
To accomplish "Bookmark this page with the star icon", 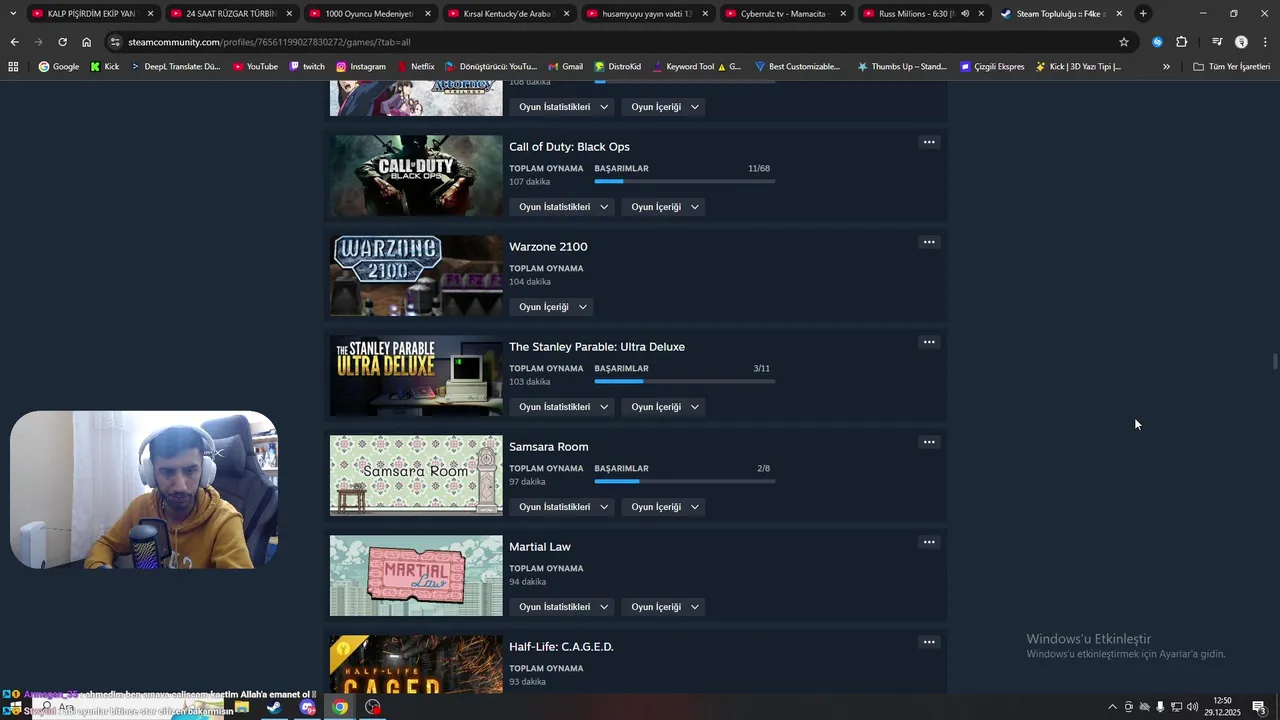I will click(x=1124, y=42).
